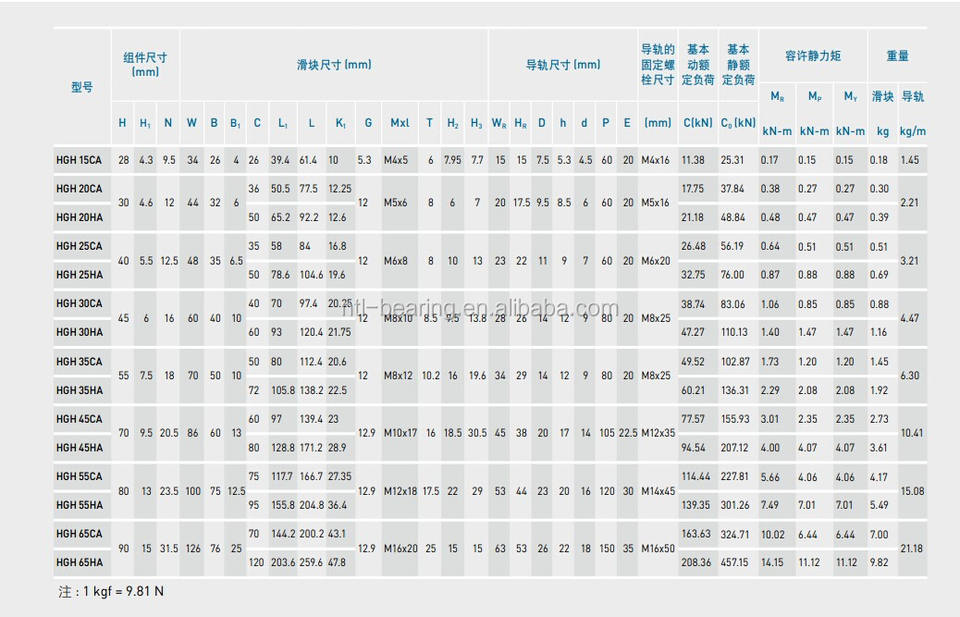Select the value 102.87
Screen dimensions: 960x617
click(x=735, y=362)
